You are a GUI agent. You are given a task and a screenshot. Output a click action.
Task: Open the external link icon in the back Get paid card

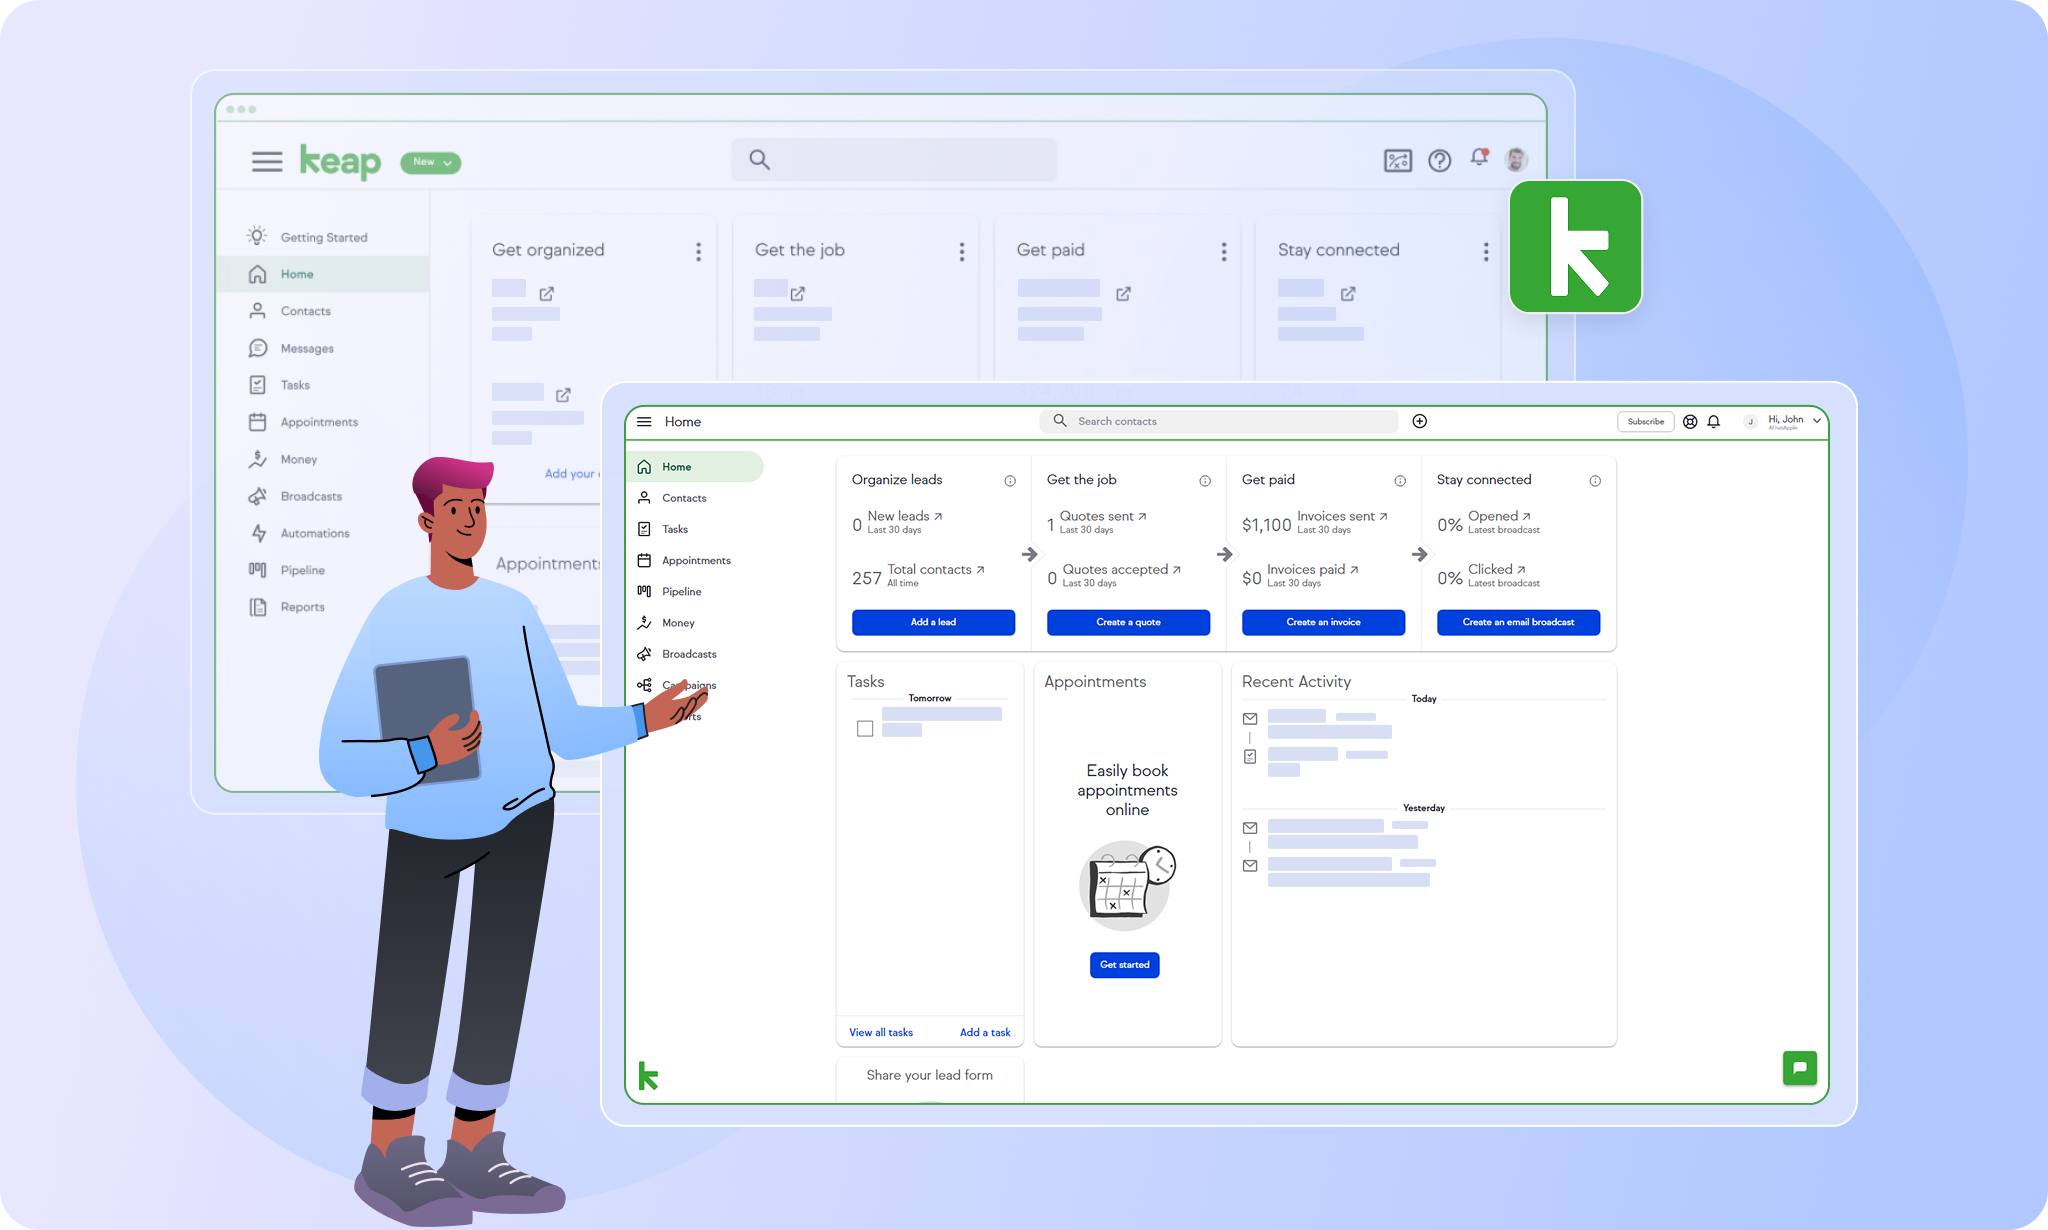[1123, 294]
